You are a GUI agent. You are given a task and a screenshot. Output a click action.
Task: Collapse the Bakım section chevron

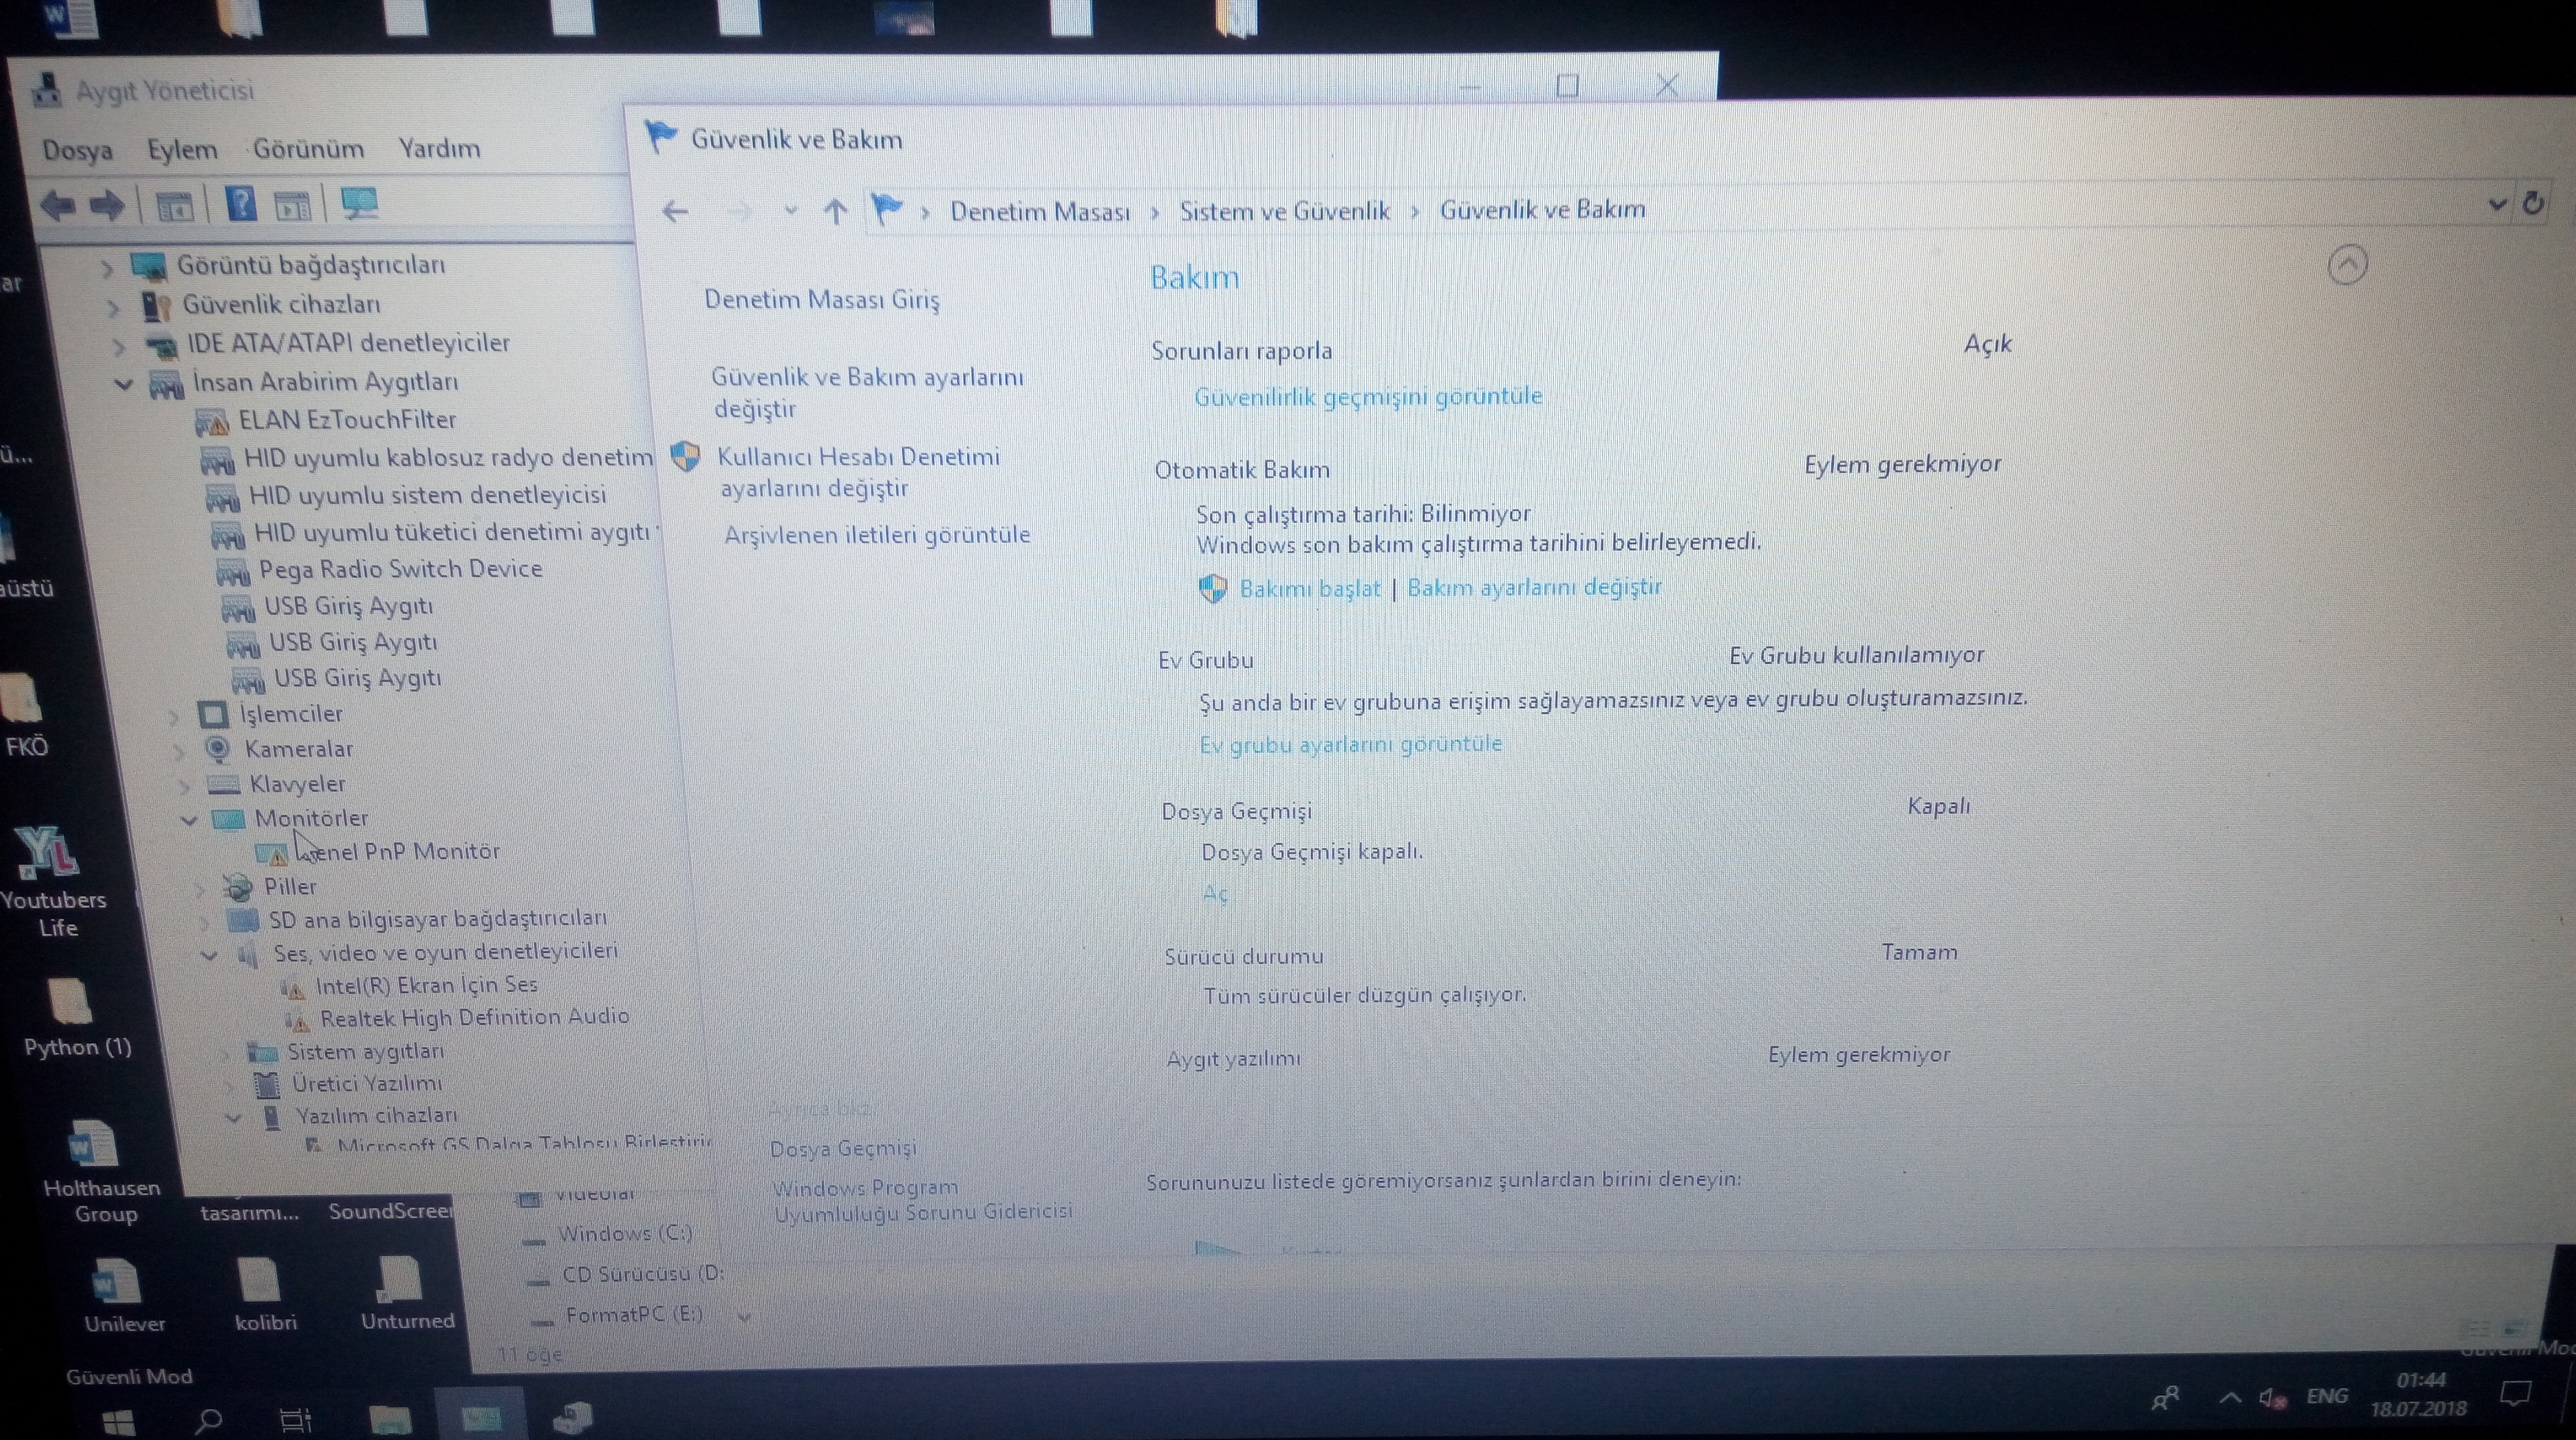pyautogui.click(x=2347, y=265)
